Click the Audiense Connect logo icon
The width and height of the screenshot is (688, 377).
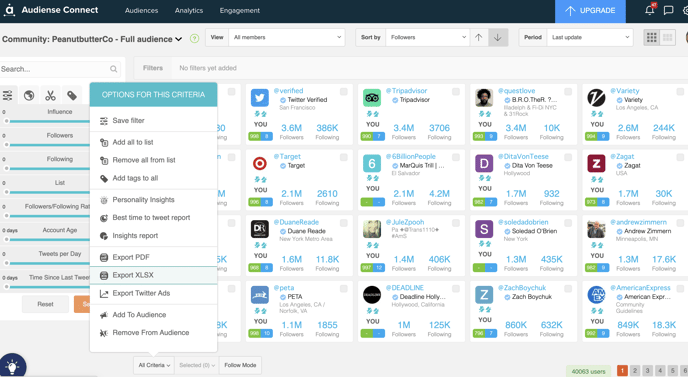click(x=9, y=10)
